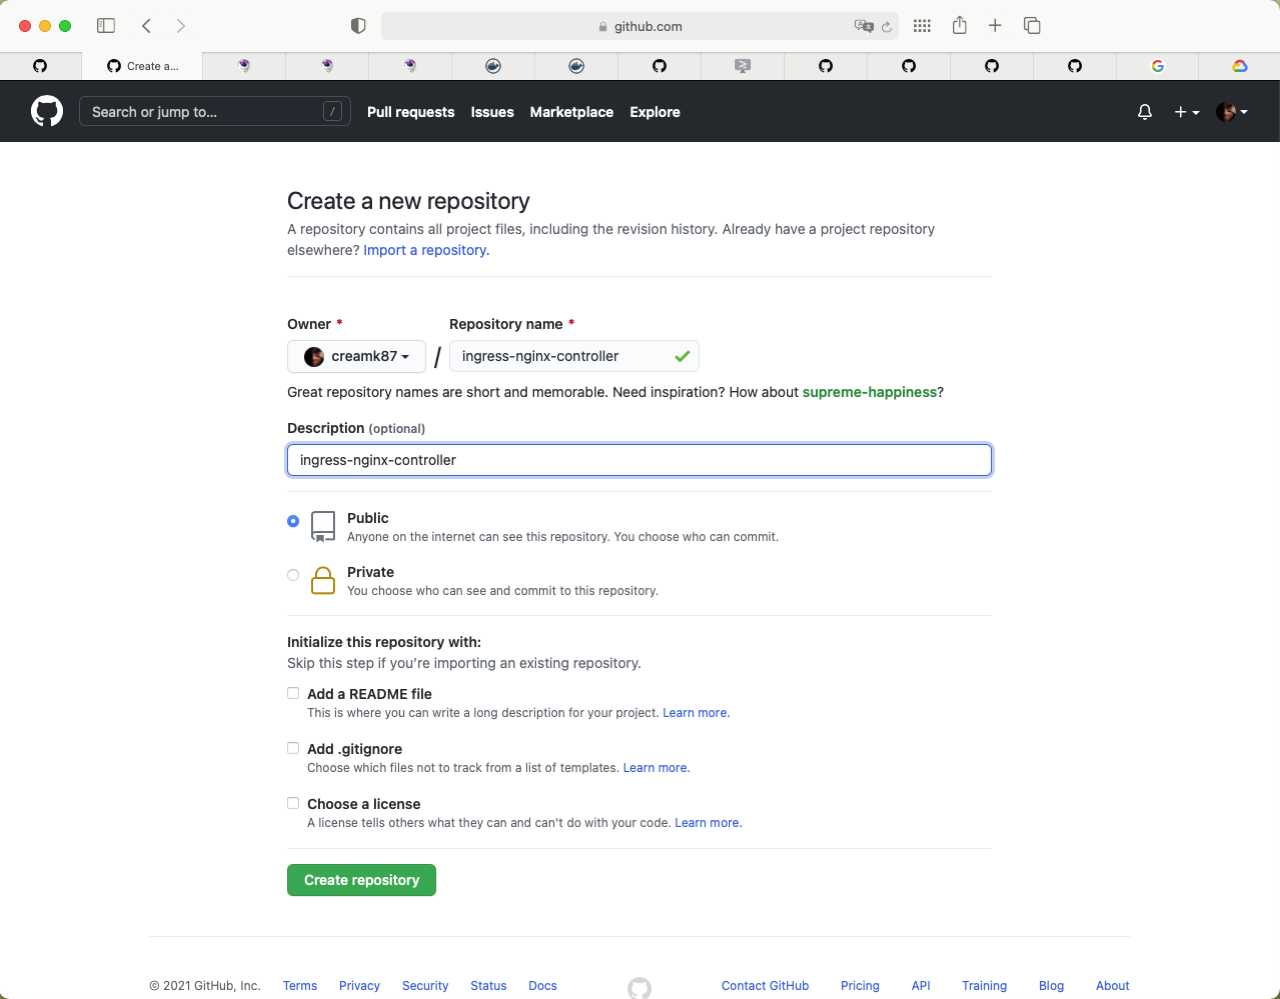Expand the plus create-new dropdown
The width and height of the screenshot is (1280, 999).
(x=1187, y=112)
